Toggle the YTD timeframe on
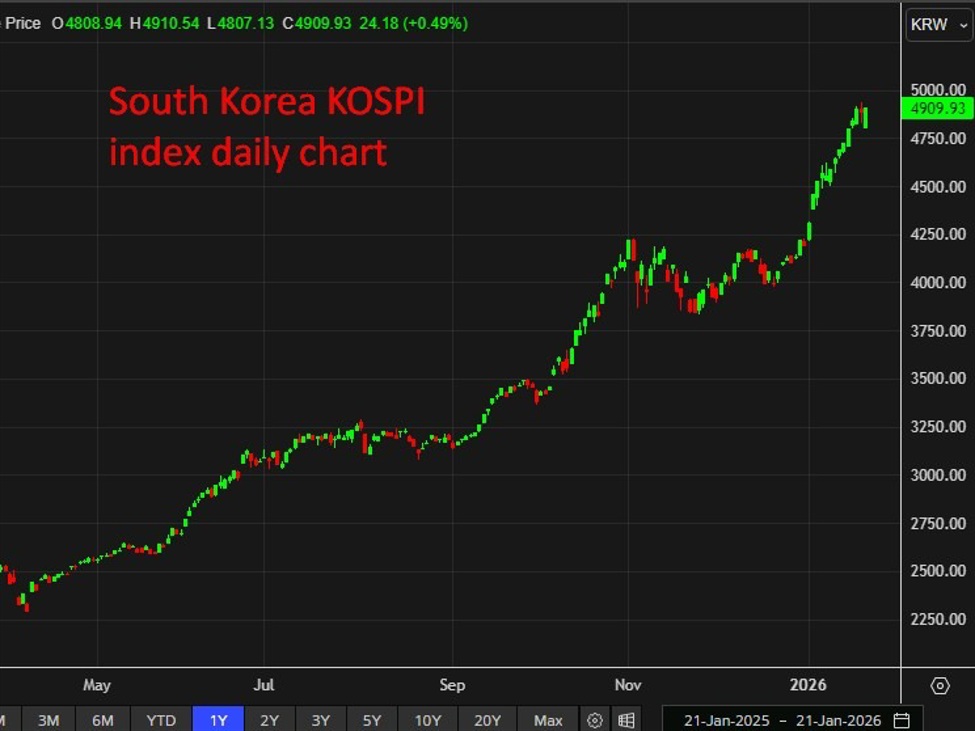 point(160,719)
